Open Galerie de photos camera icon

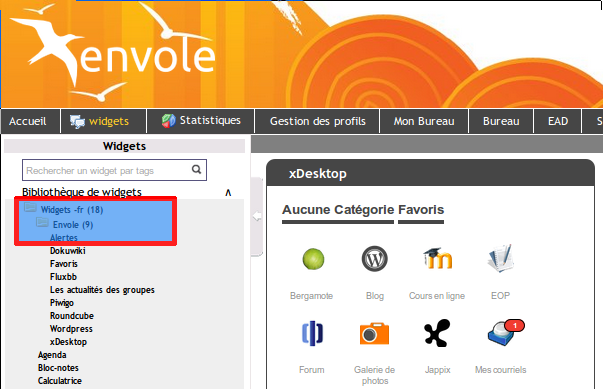[x=374, y=333]
